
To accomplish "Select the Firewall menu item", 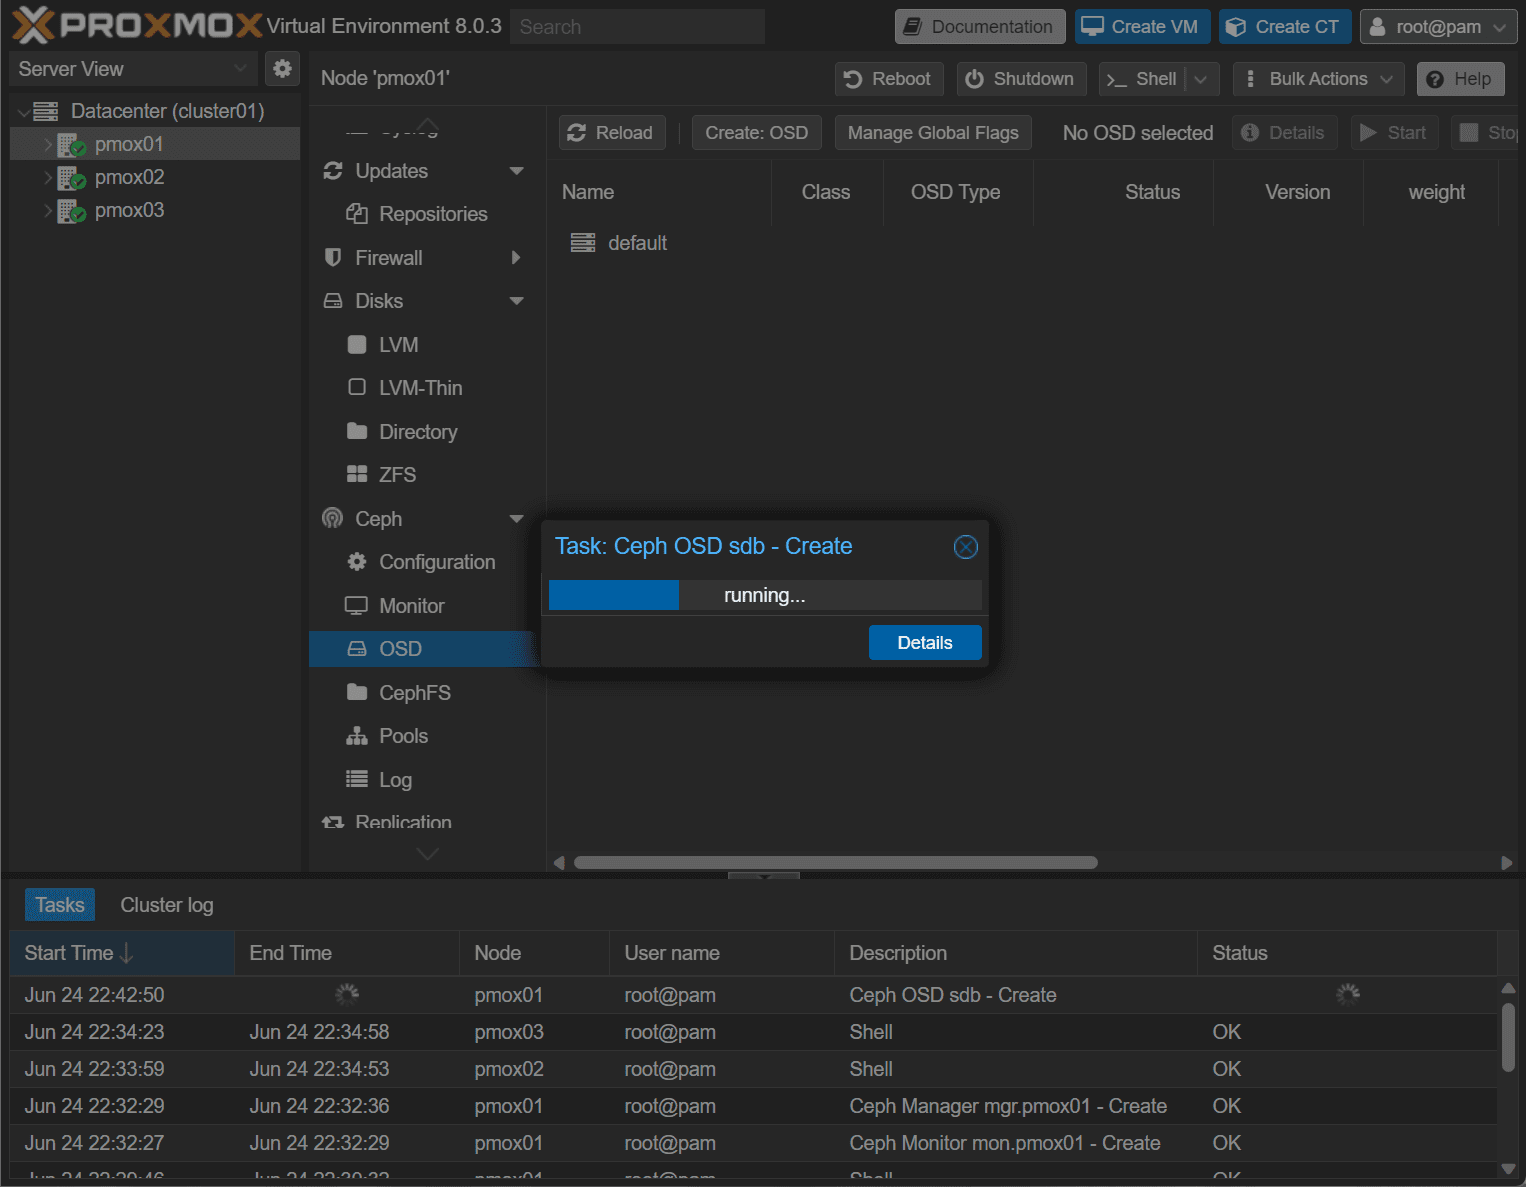I will (389, 258).
